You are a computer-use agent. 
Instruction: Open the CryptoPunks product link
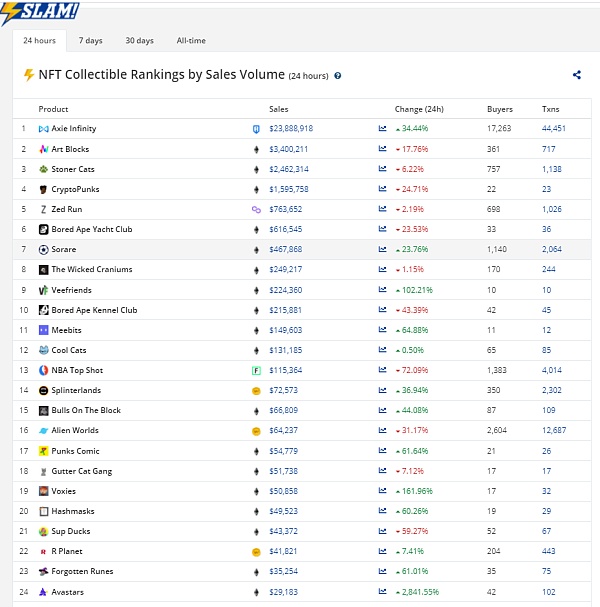click(x=75, y=189)
